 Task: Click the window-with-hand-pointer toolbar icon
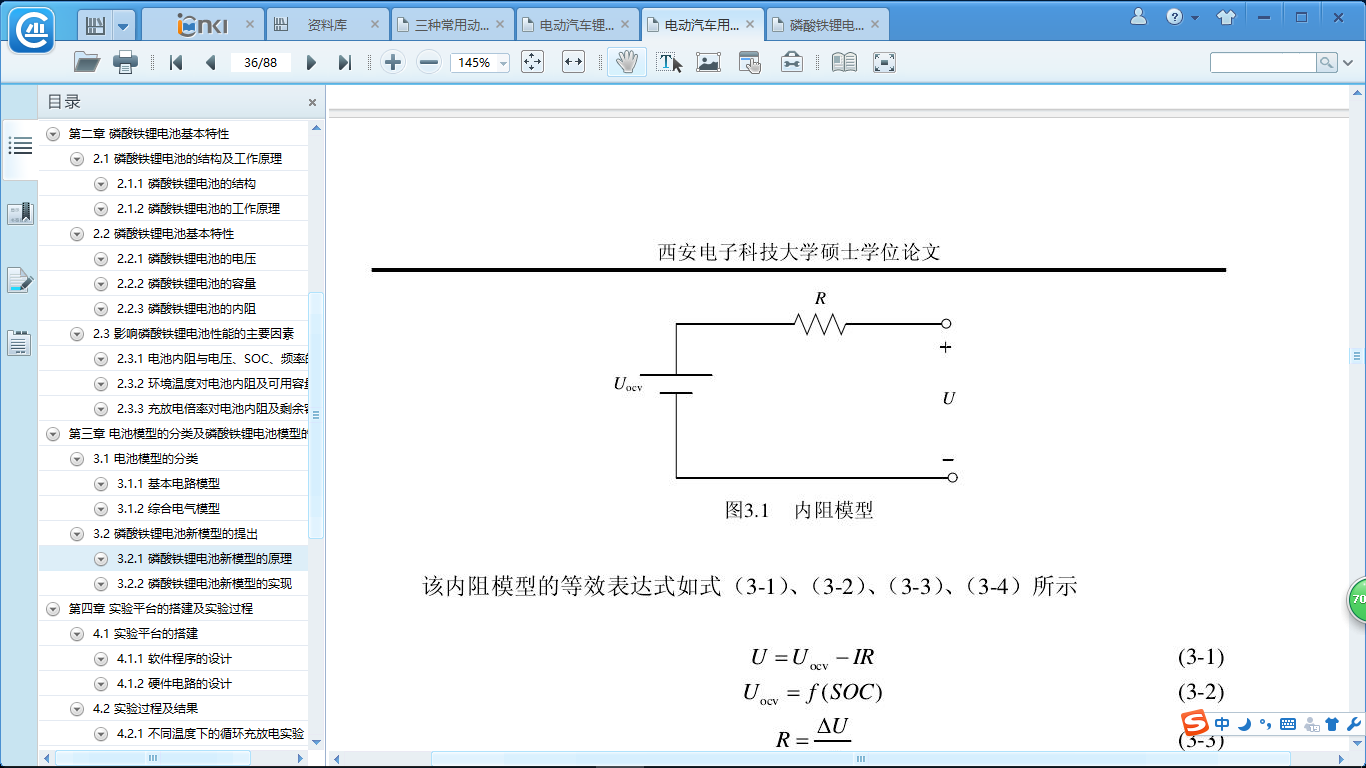point(750,62)
